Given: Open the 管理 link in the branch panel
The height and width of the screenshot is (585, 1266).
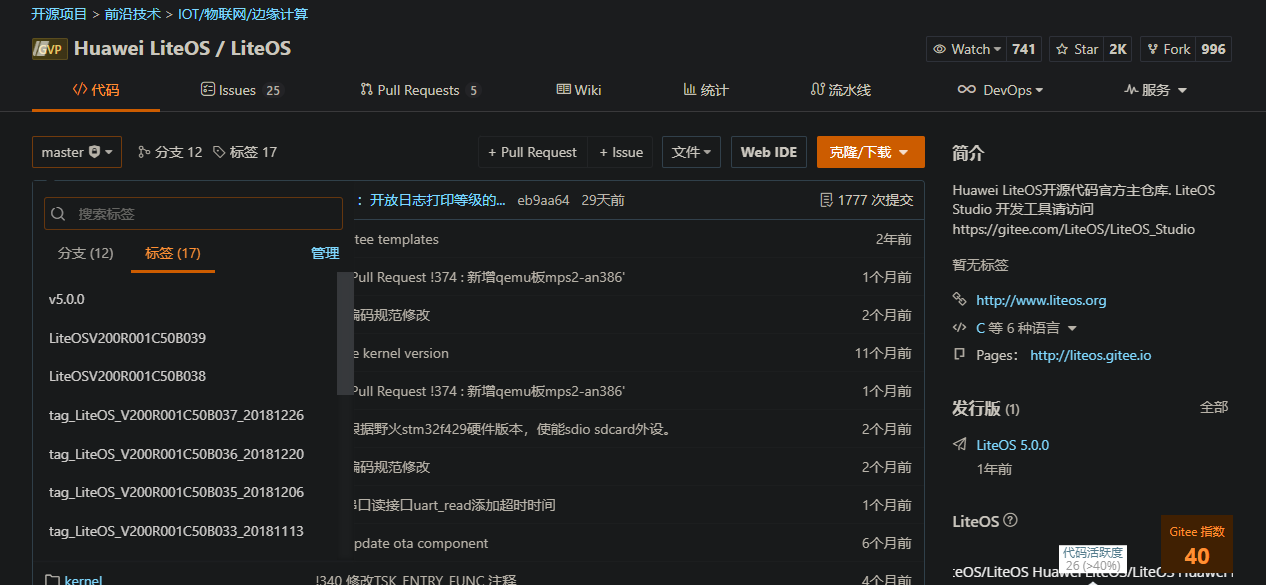Looking at the screenshot, I should point(324,253).
